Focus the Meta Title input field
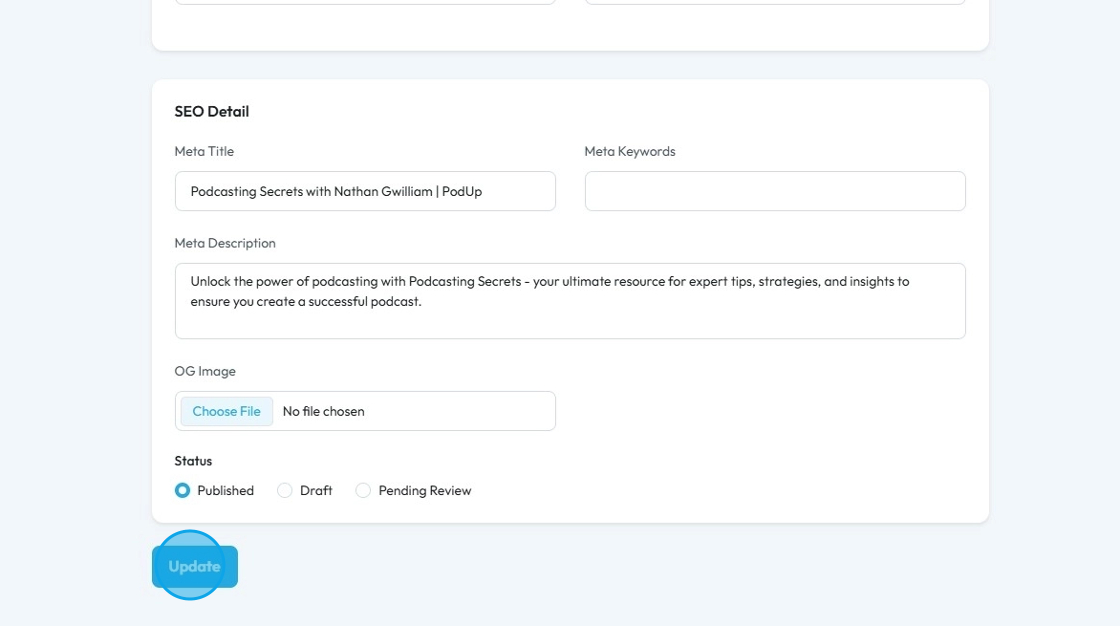Viewport: 1120px width, 626px height. (x=365, y=191)
